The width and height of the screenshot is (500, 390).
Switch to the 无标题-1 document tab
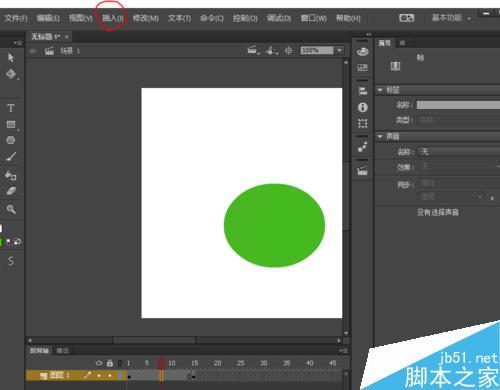45,36
